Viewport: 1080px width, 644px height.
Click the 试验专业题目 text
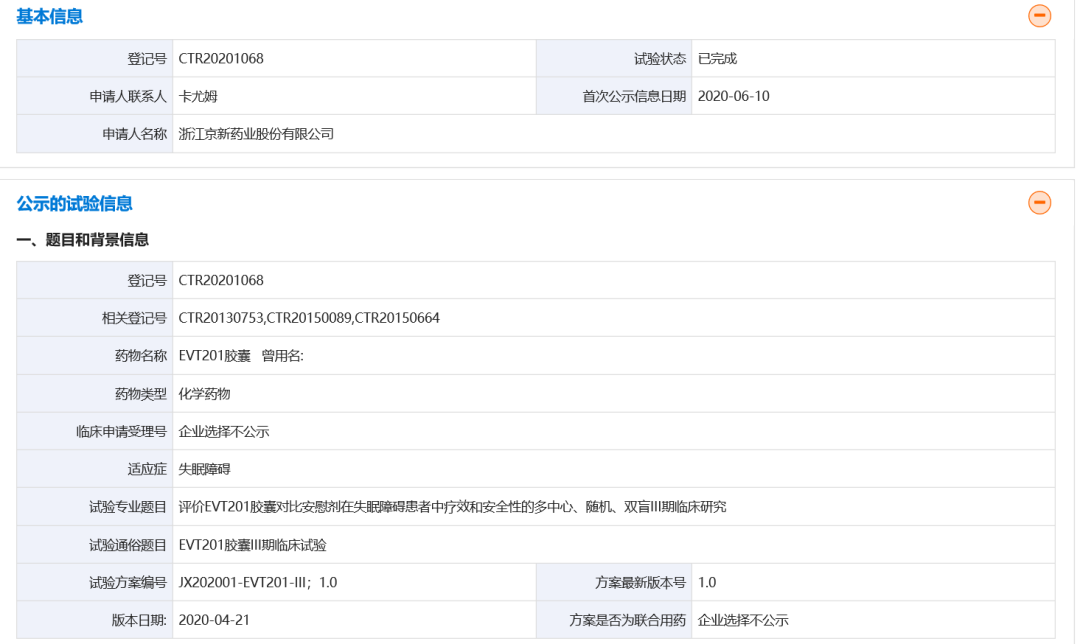pos(453,507)
